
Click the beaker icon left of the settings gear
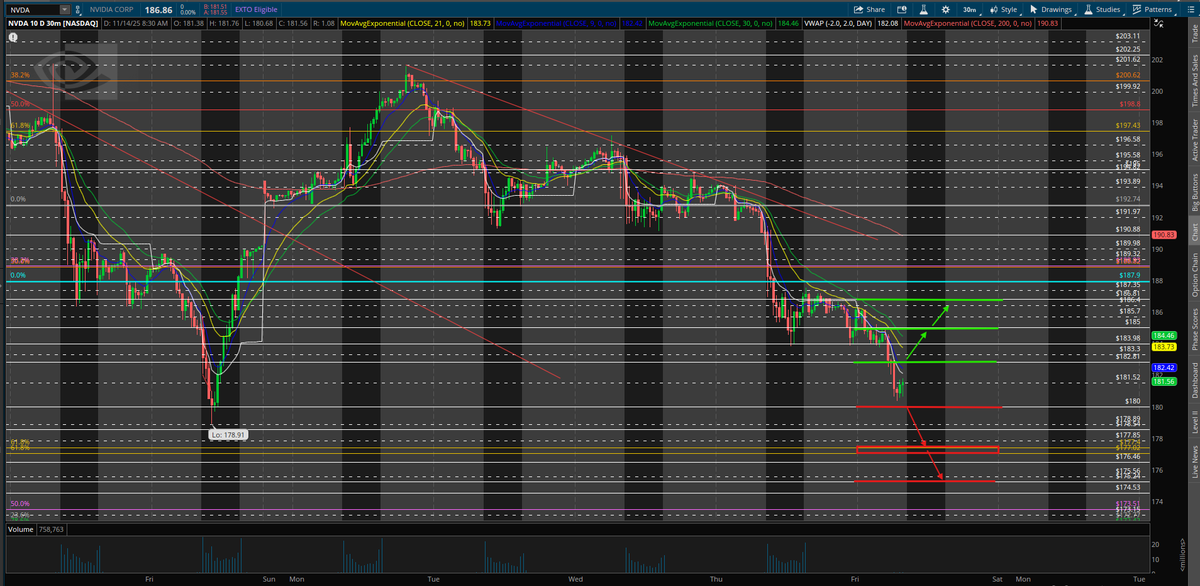(x=925, y=9)
